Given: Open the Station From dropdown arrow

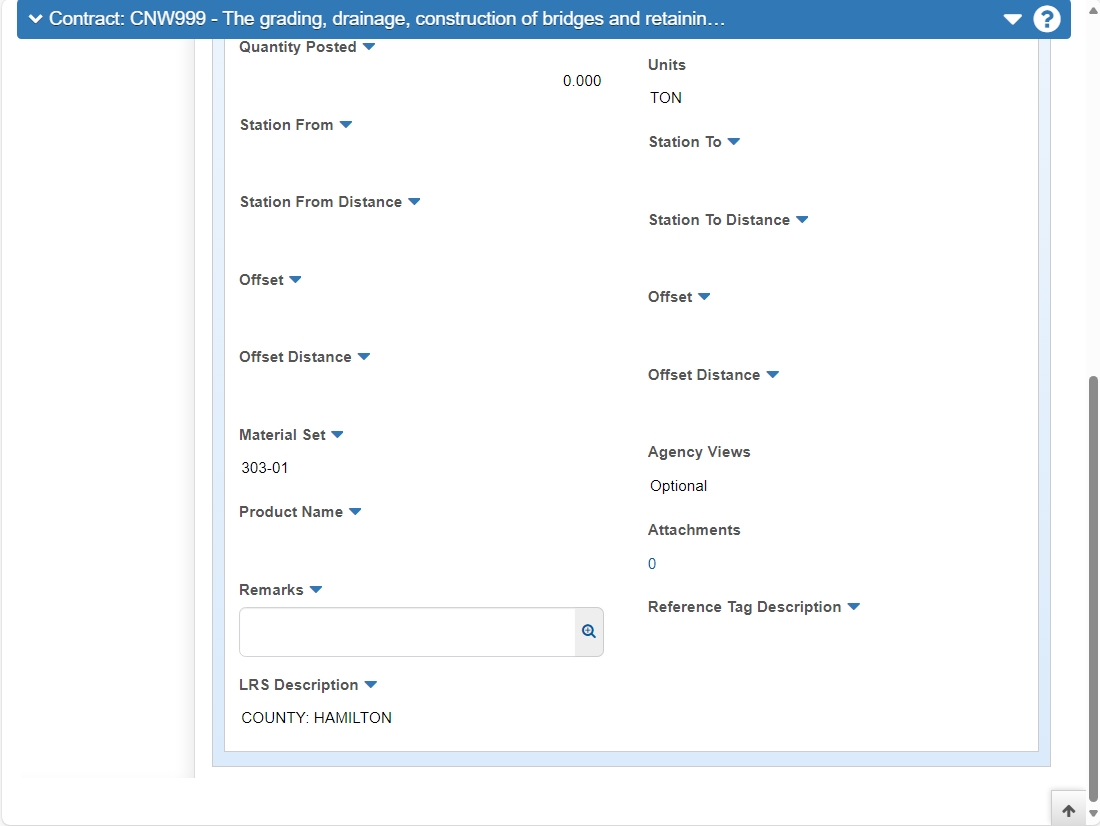Looking at the screenshot, I should (346, 125).
